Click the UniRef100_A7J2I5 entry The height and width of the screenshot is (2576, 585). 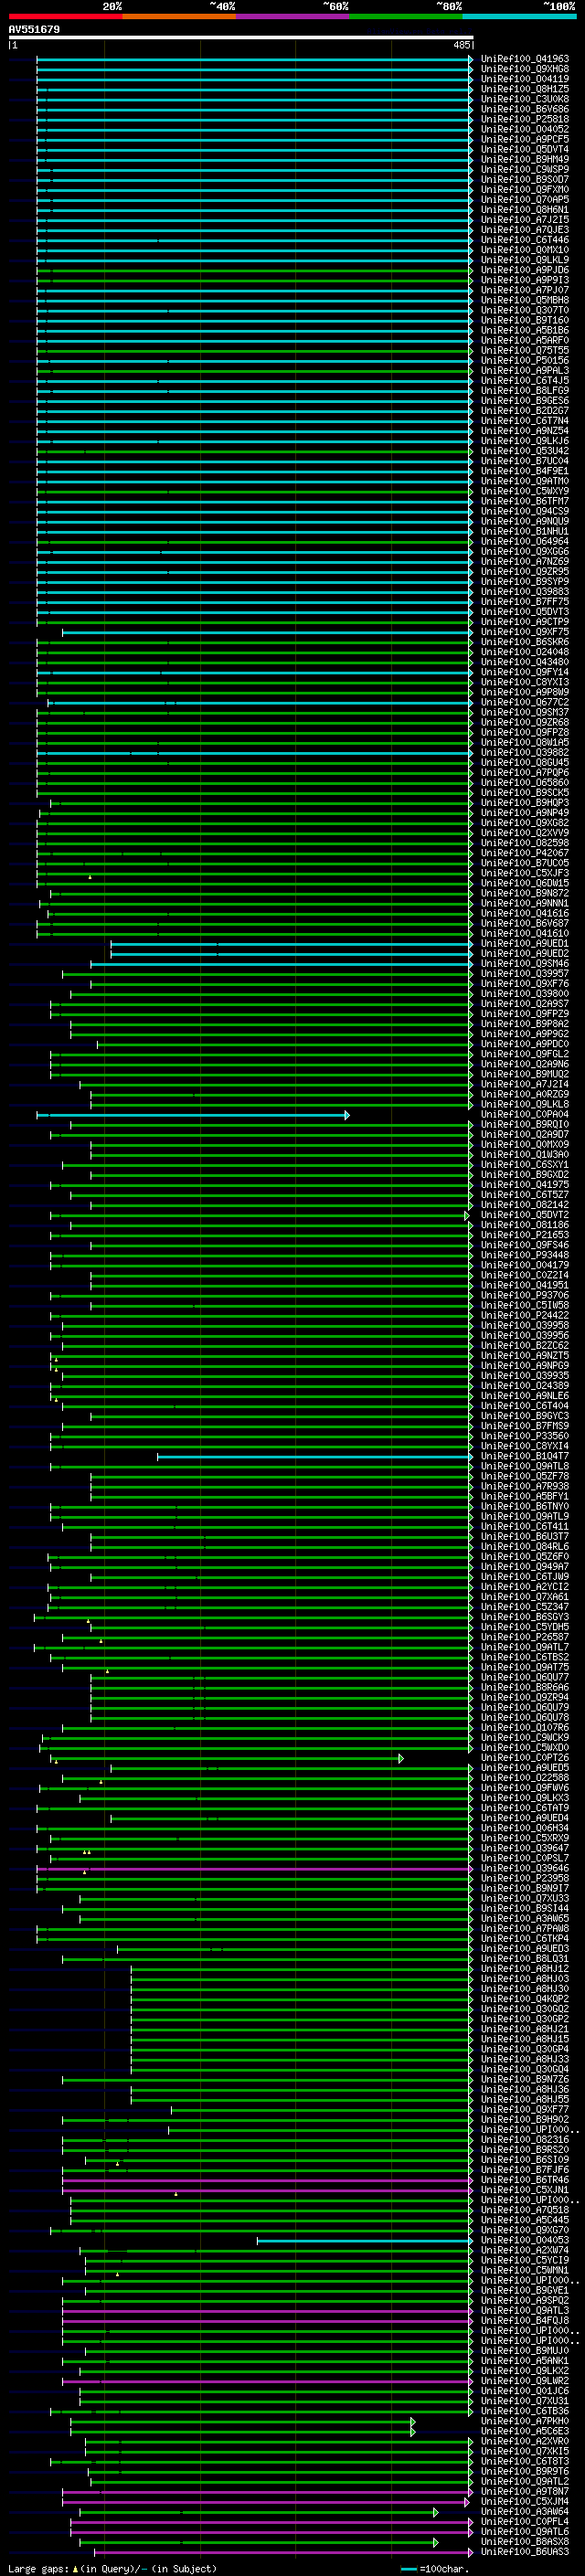click(525, 220)
